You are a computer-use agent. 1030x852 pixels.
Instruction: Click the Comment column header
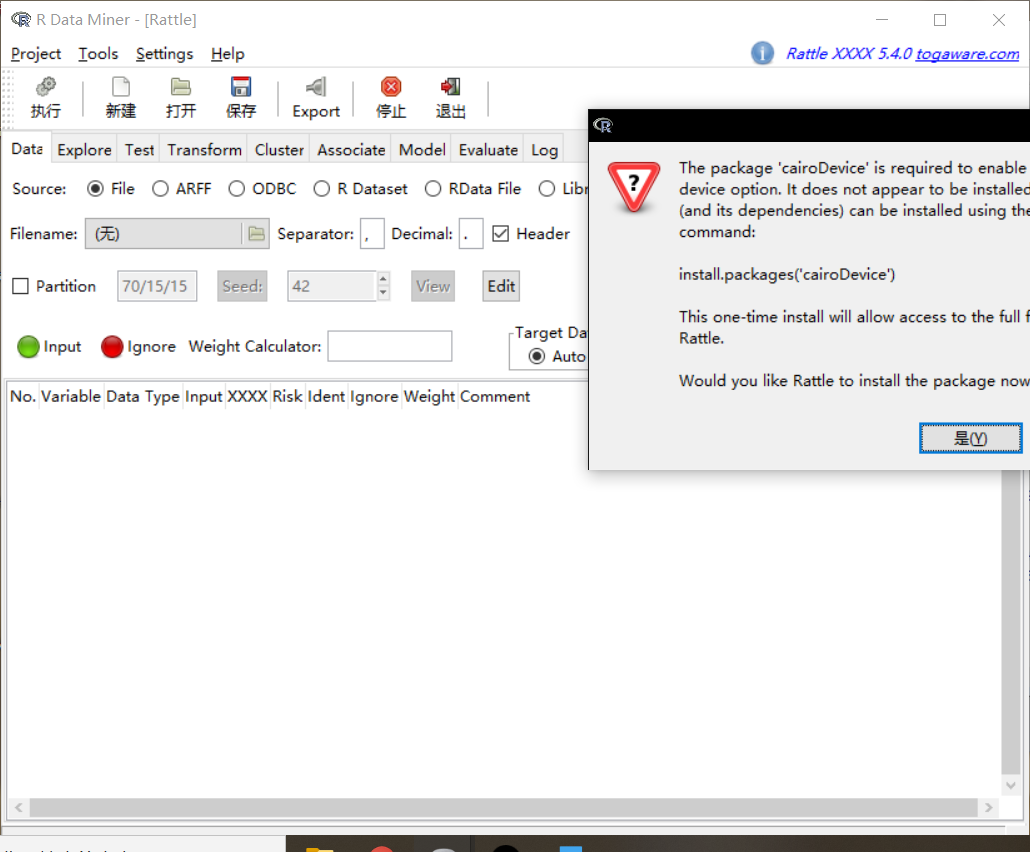tap(495, 397)
